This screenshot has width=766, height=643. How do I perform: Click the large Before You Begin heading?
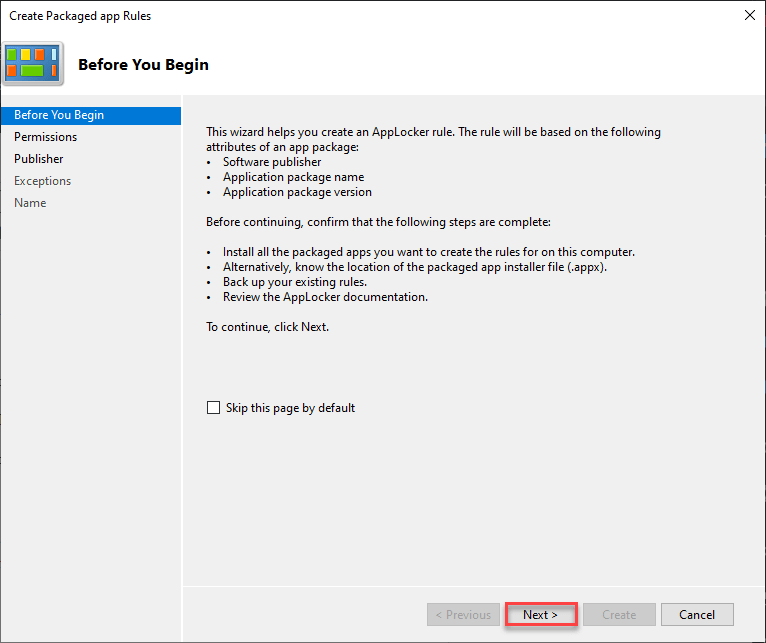[x=143, y=65]
